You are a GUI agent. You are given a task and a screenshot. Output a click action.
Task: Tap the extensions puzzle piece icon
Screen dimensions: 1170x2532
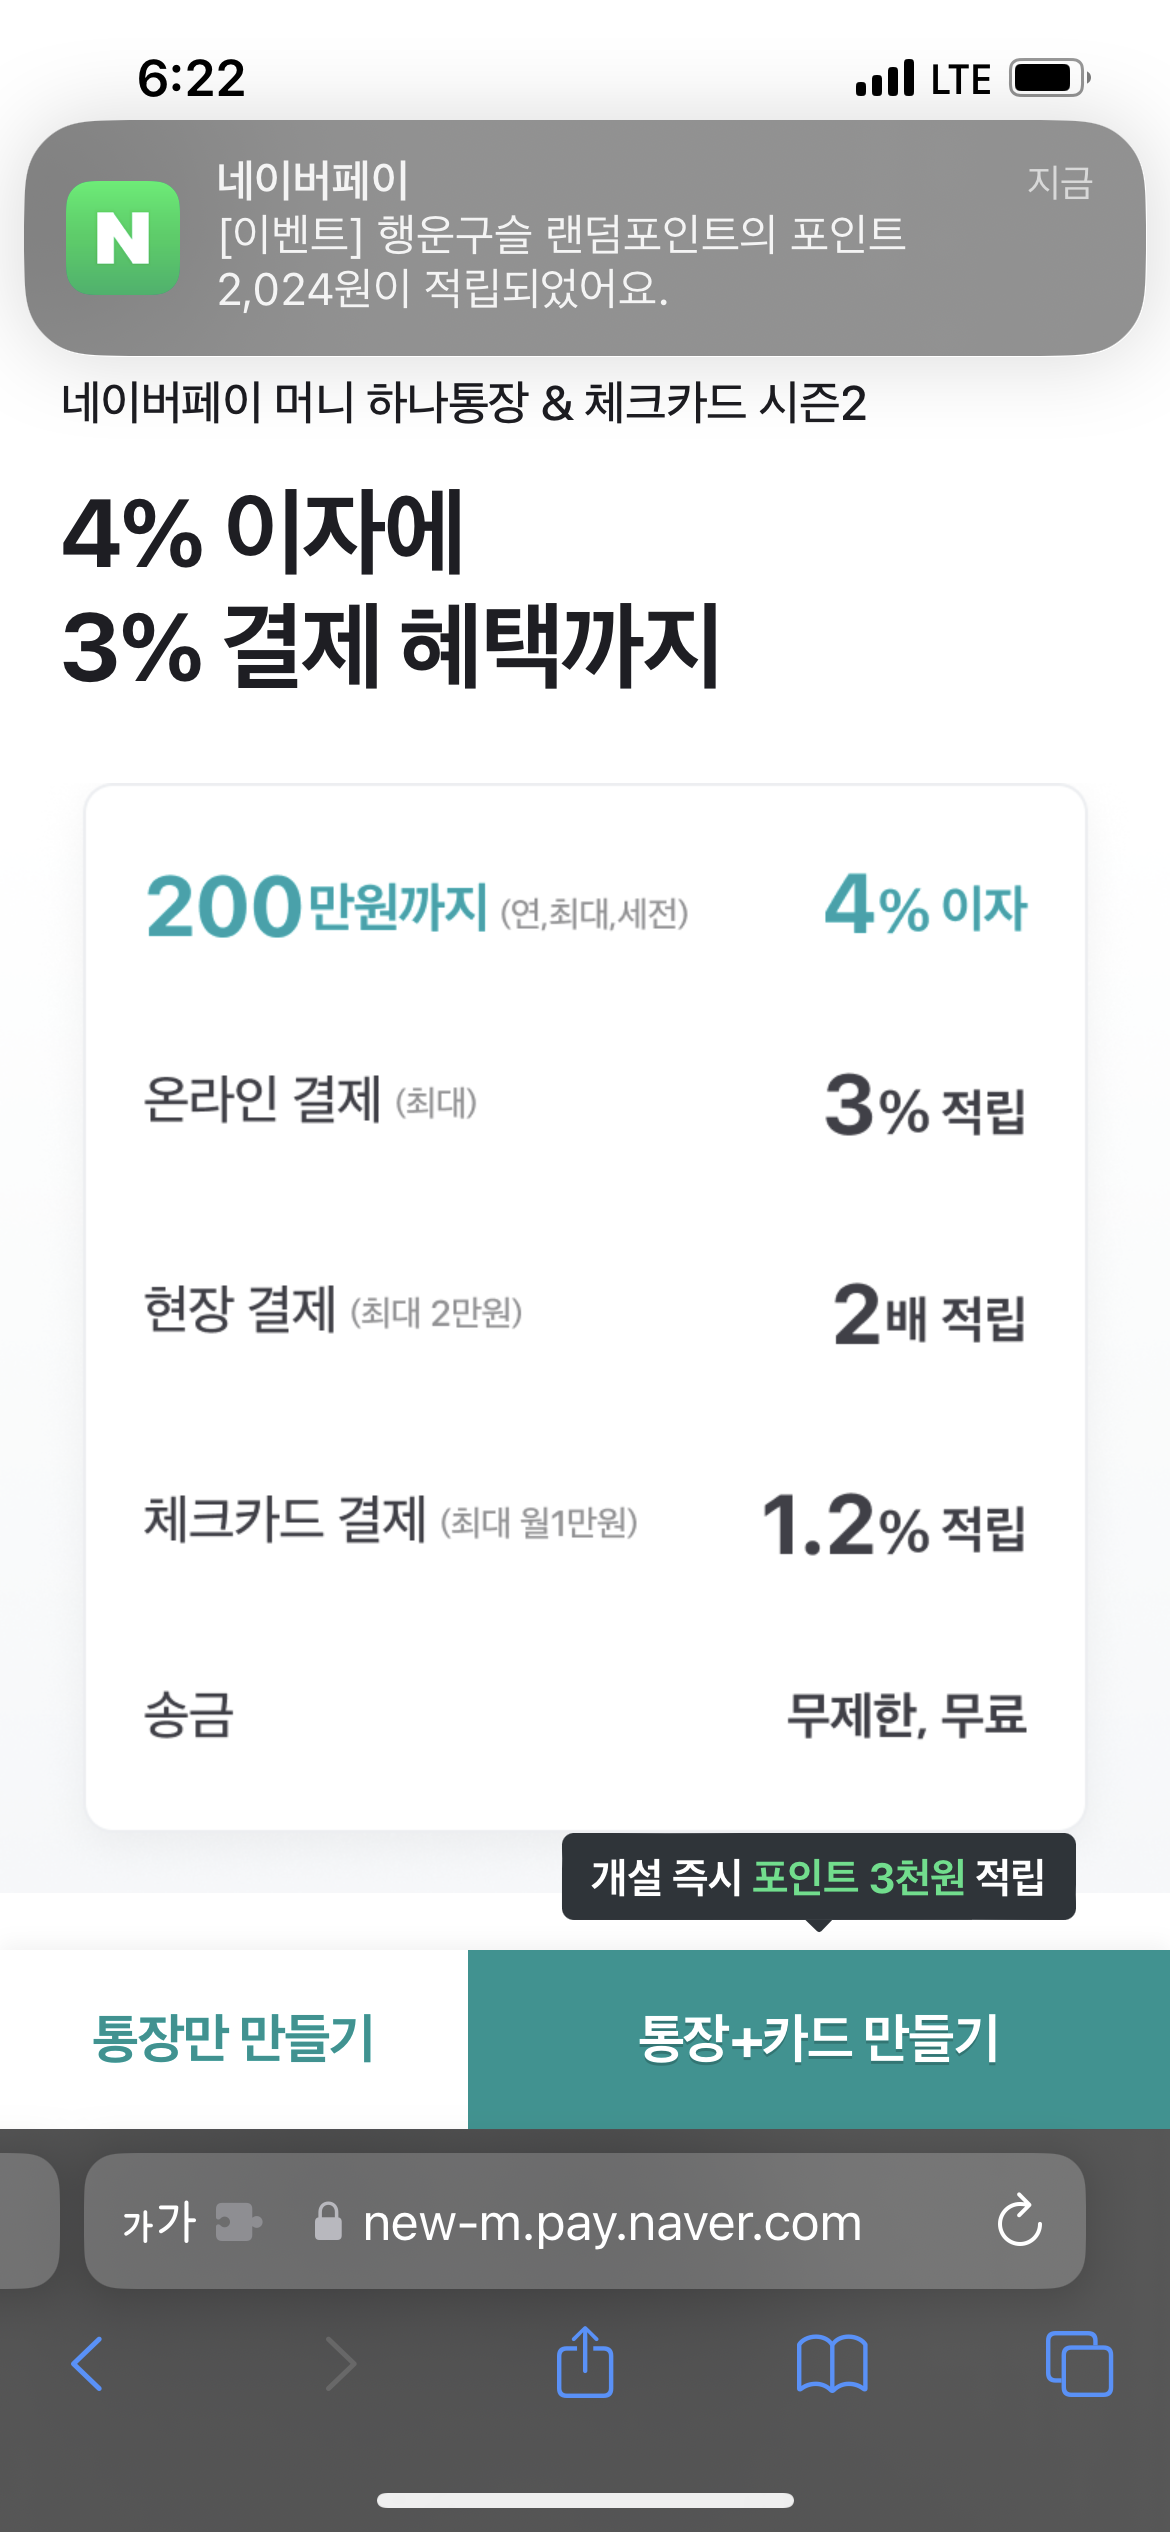coord(239,2222)
